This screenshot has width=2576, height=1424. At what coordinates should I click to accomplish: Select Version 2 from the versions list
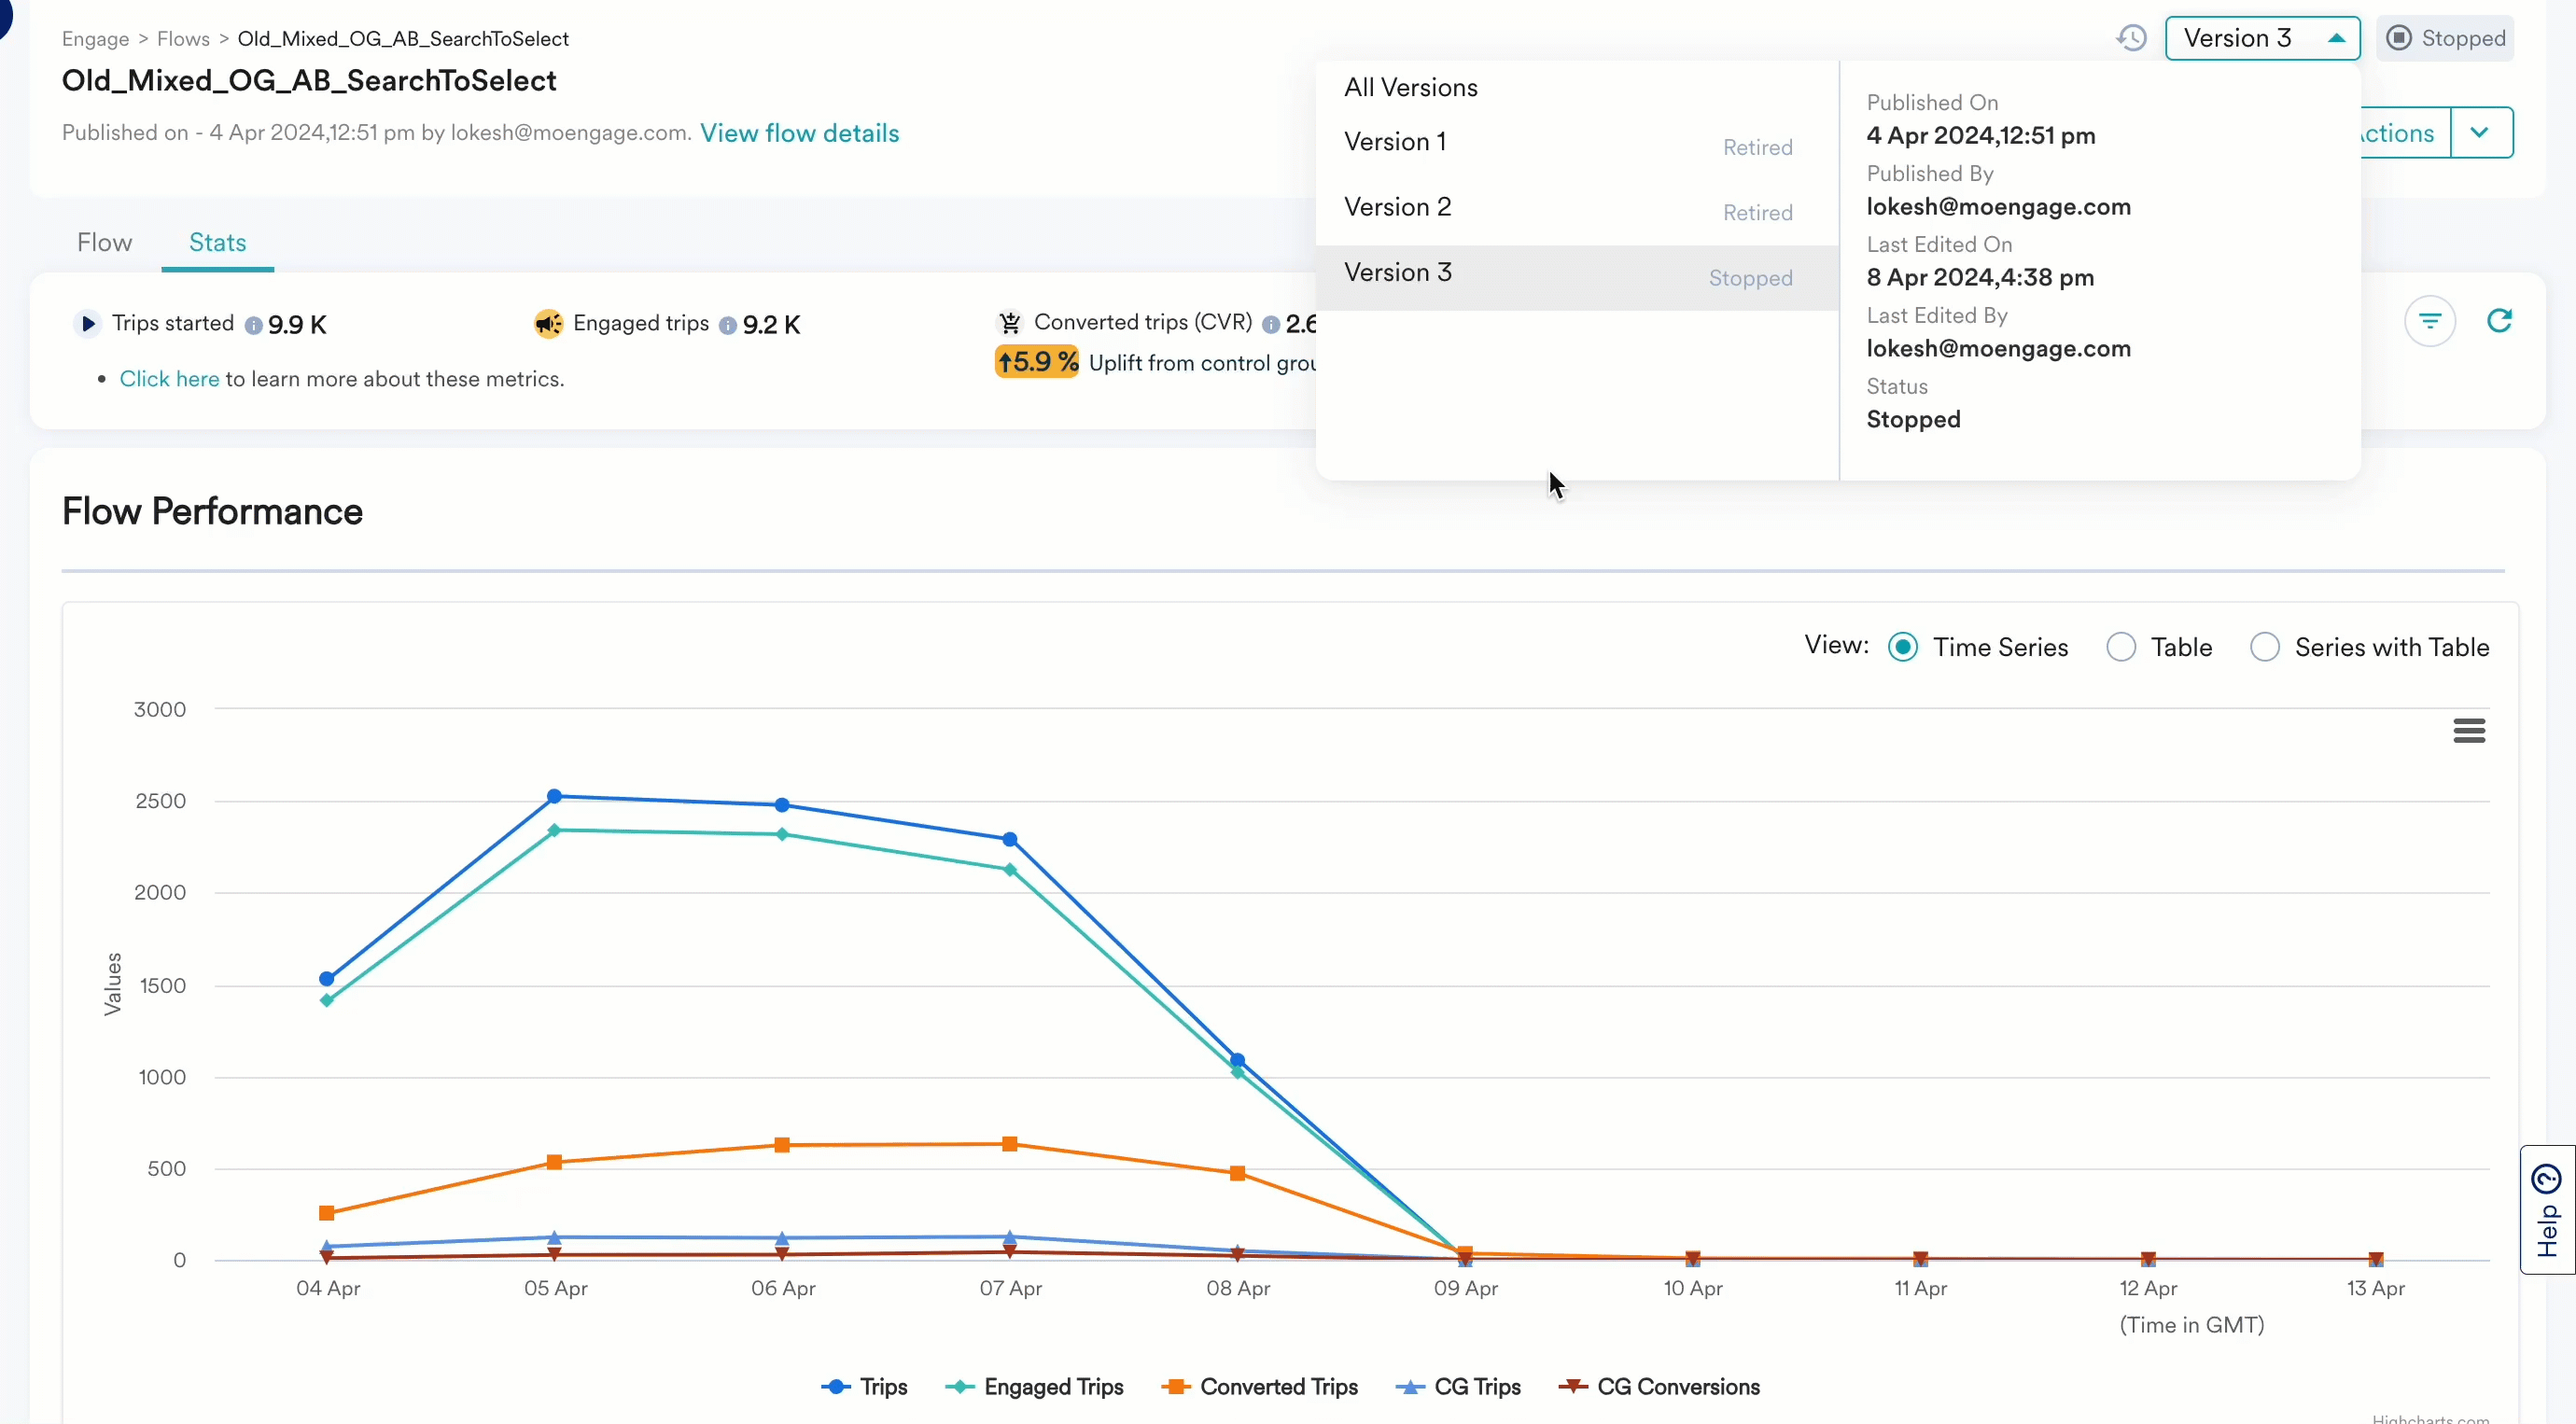pyautogui.click(x=1398, y=206)
